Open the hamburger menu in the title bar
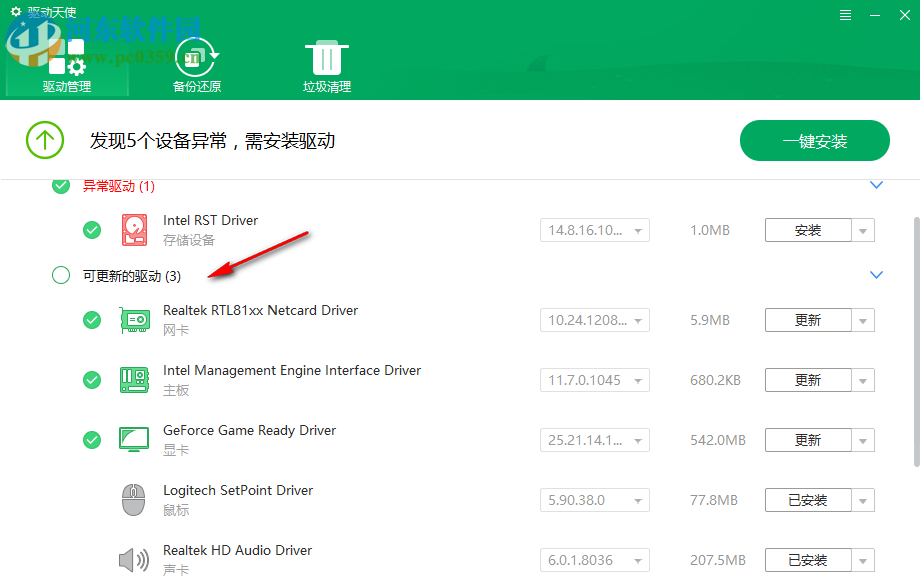Viewport: 920px width, 580px height. 845,14
